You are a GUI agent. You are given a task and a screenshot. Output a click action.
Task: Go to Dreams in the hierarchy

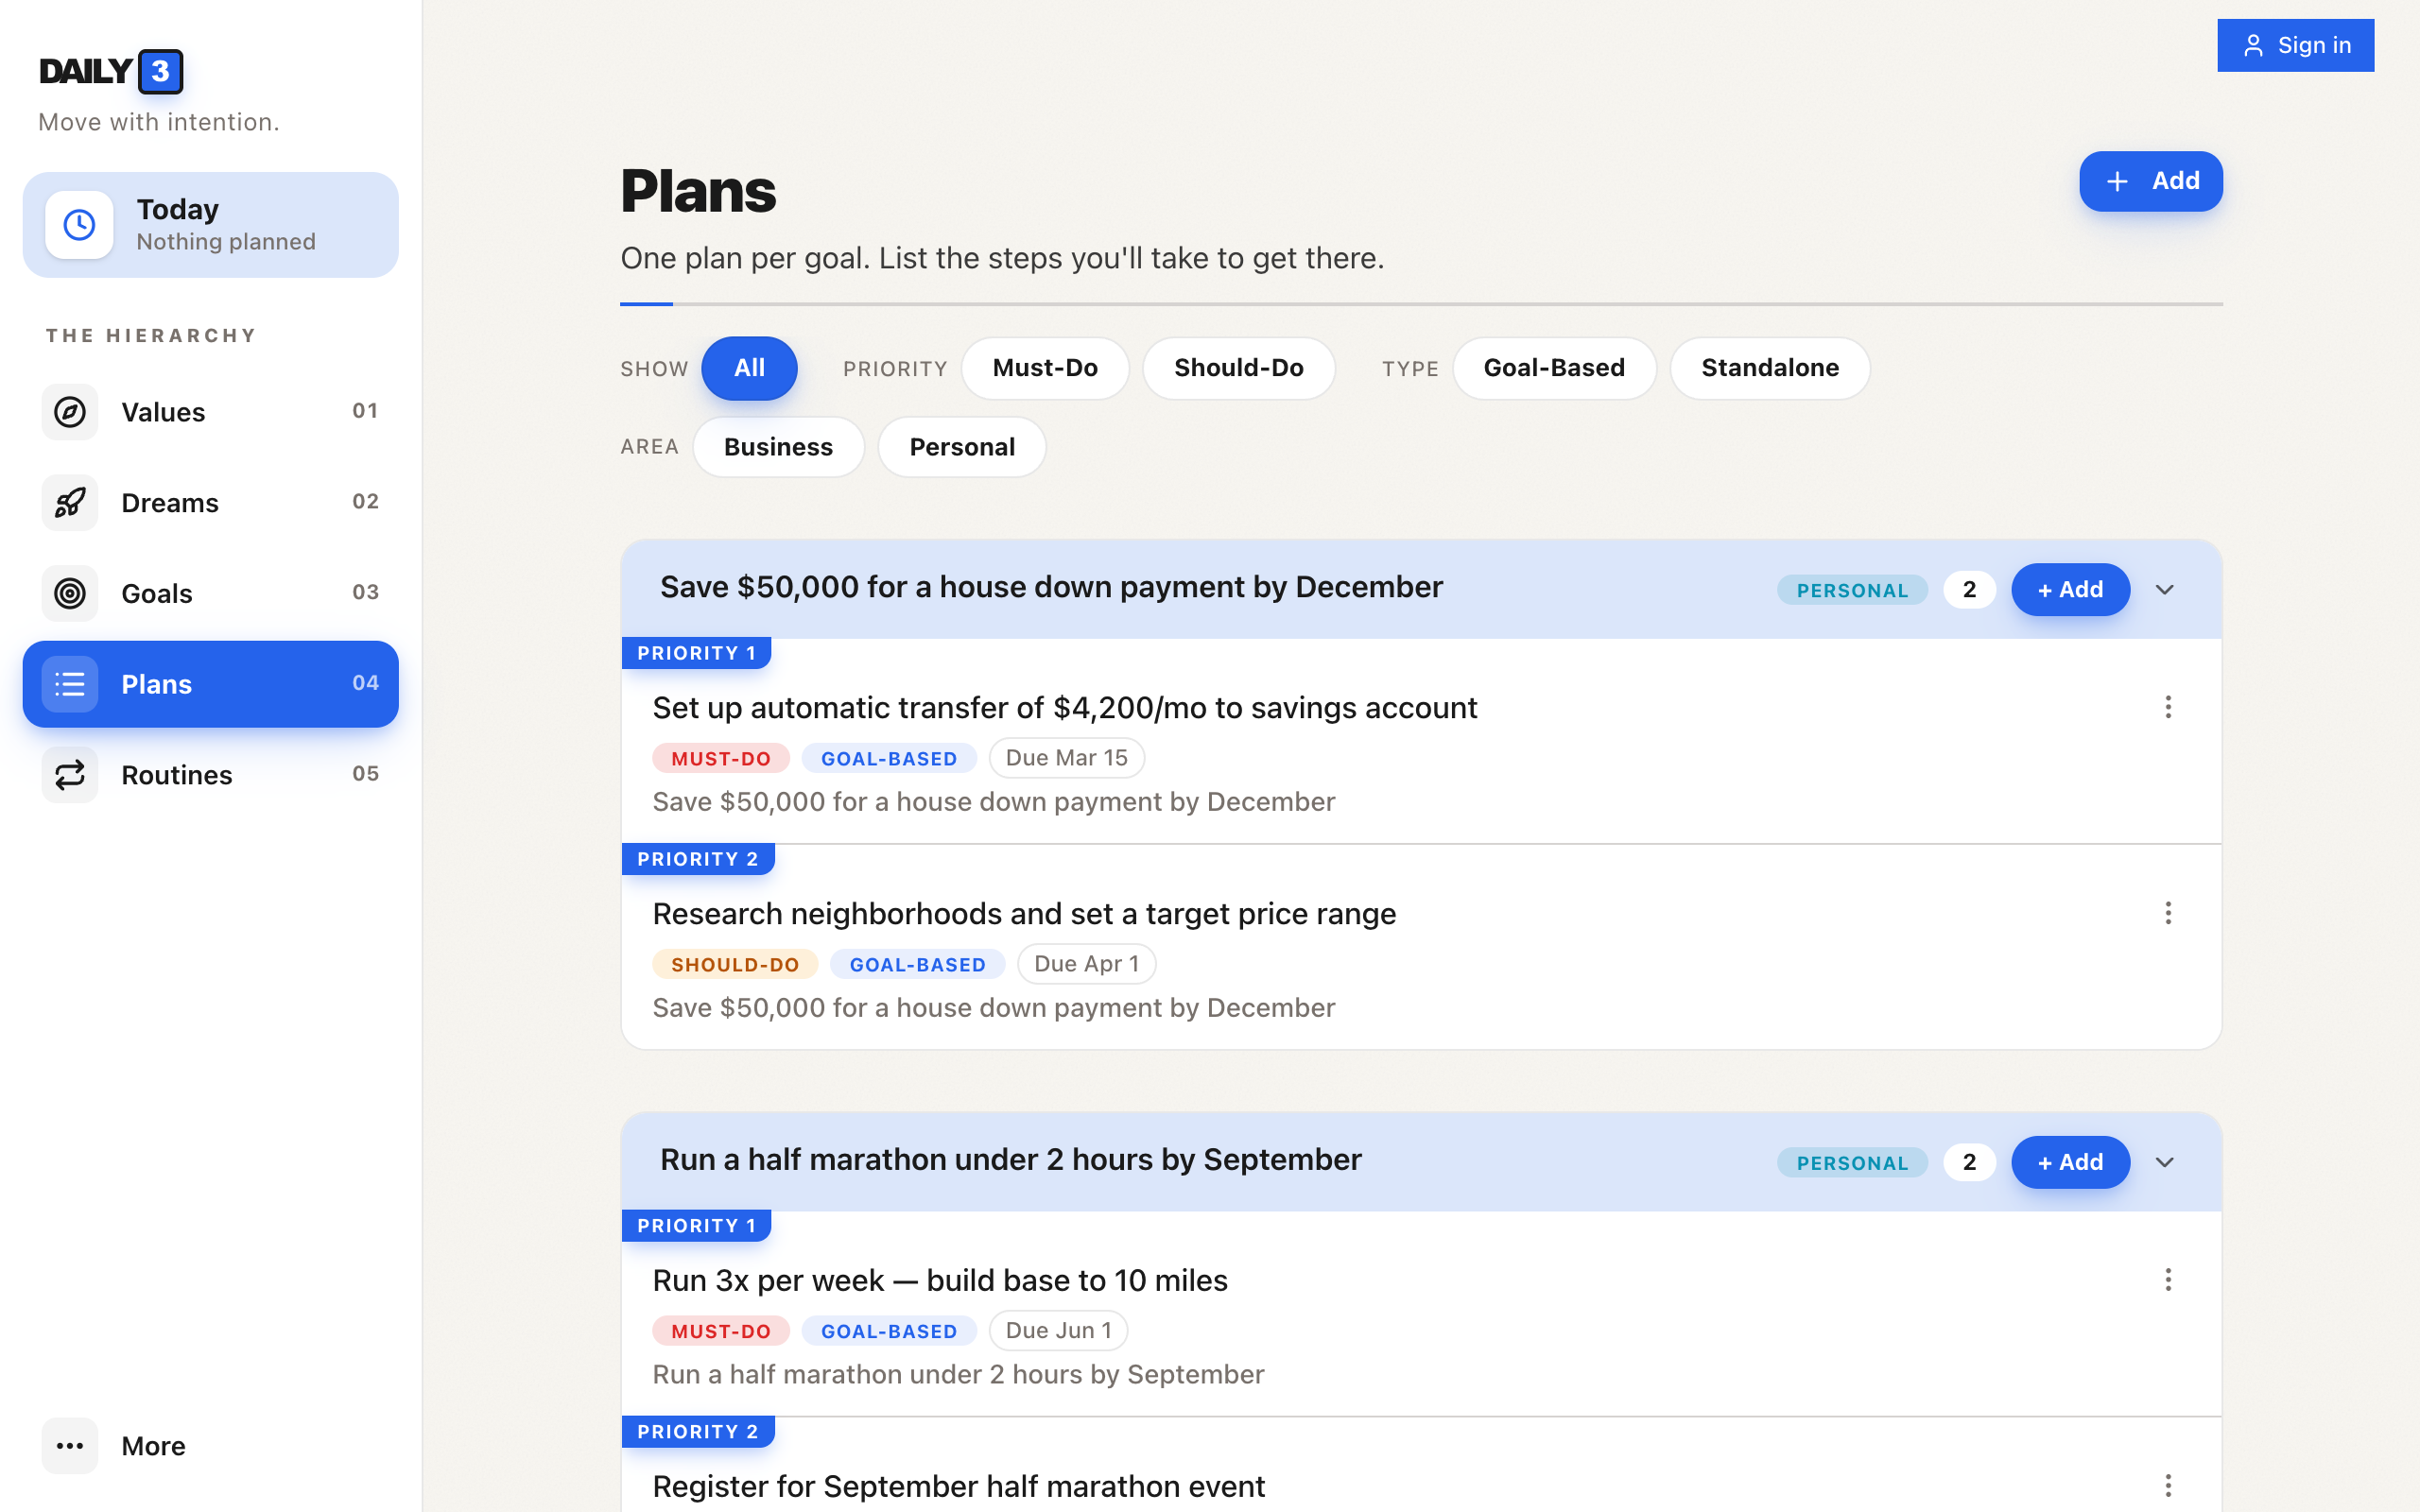(211, 503)
